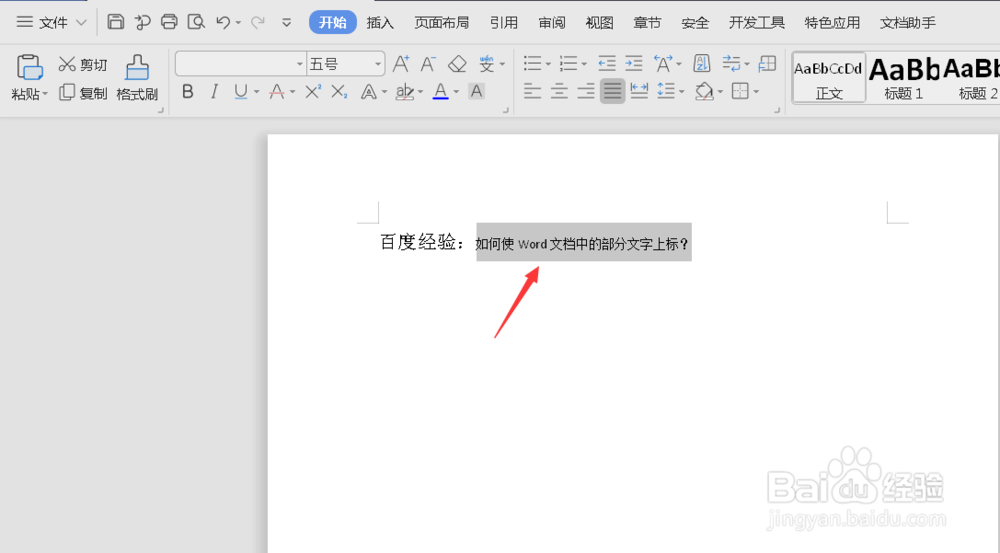Open customize quick access toolbar arrow
Image resolution: width=1000 pixels, height=553 pixels.
point(286,22)
